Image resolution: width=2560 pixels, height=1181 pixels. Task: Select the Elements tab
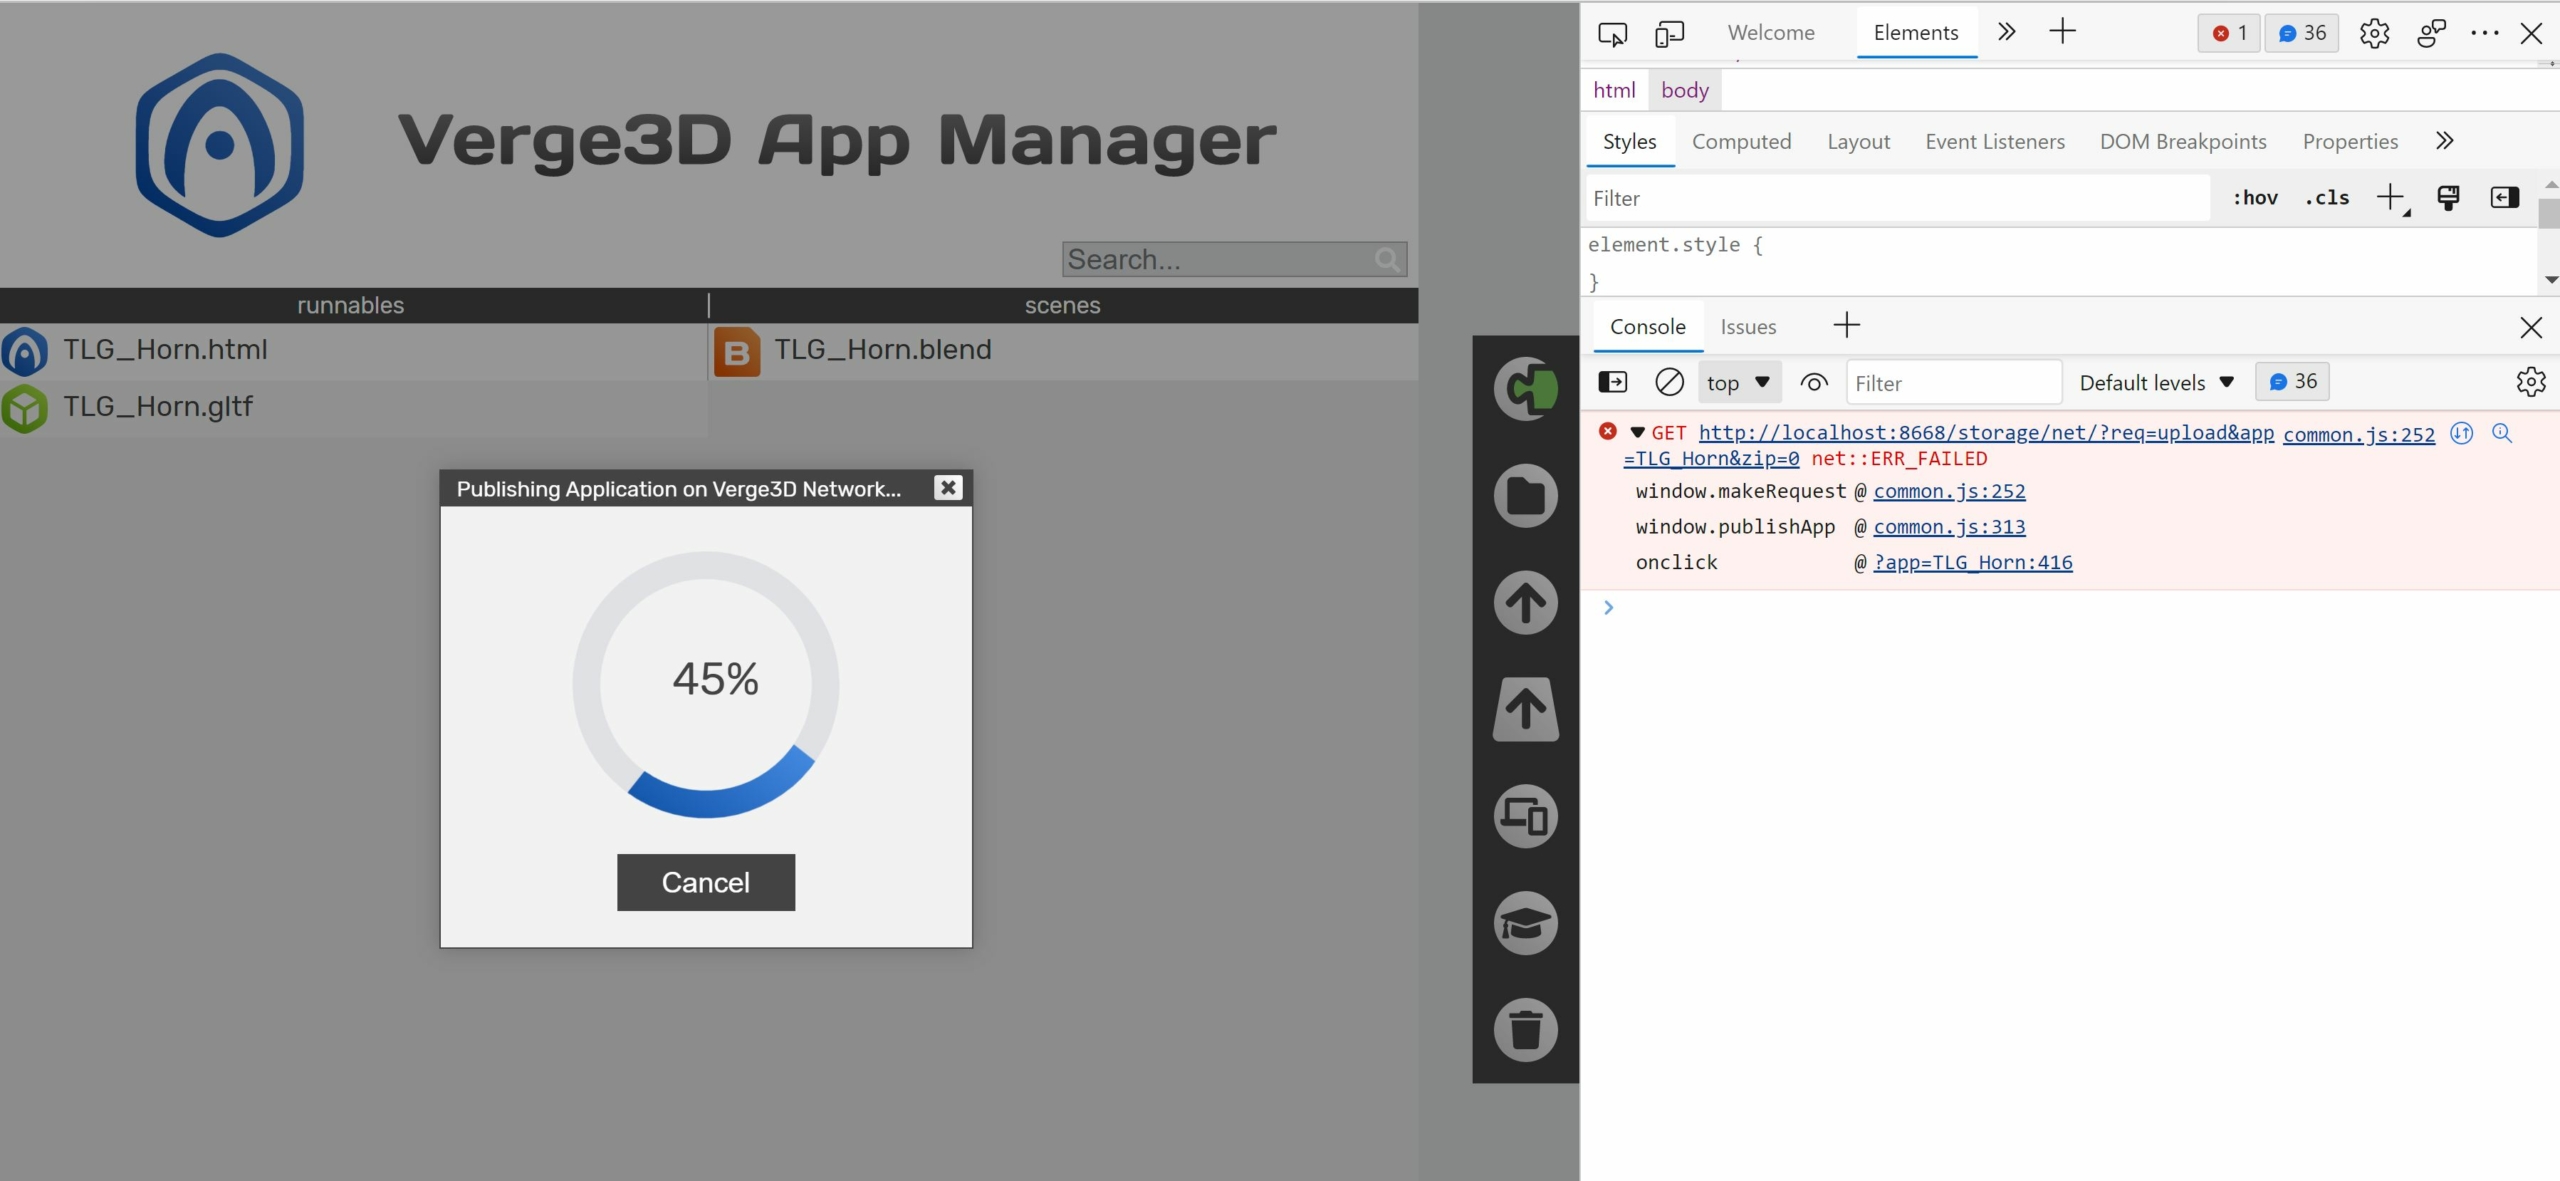point(1916,33)
